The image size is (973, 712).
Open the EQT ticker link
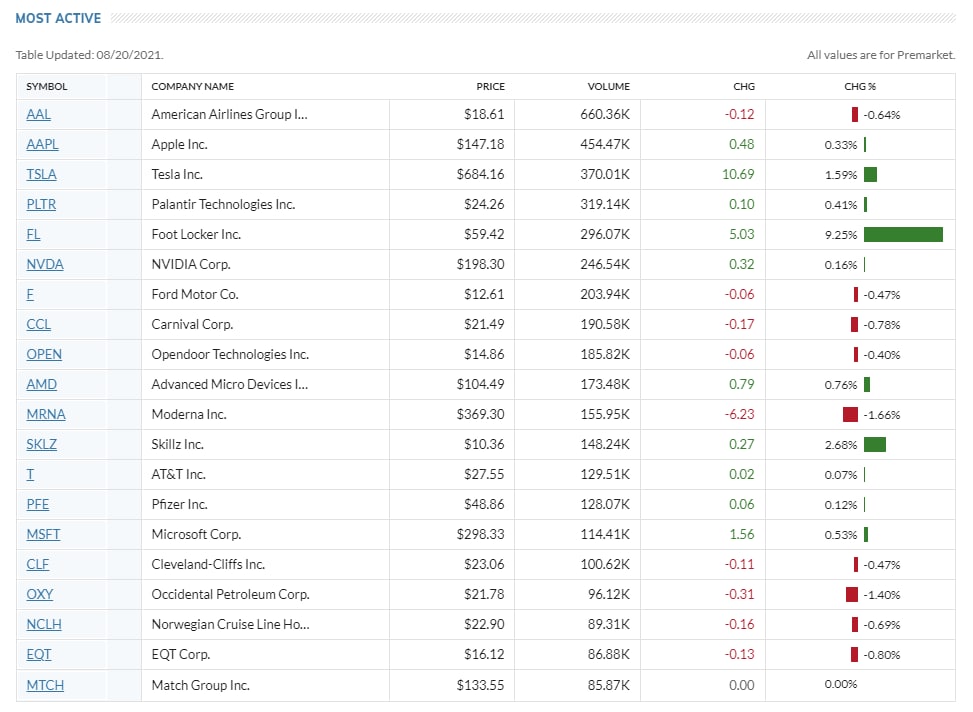click(x=38, y=654)
